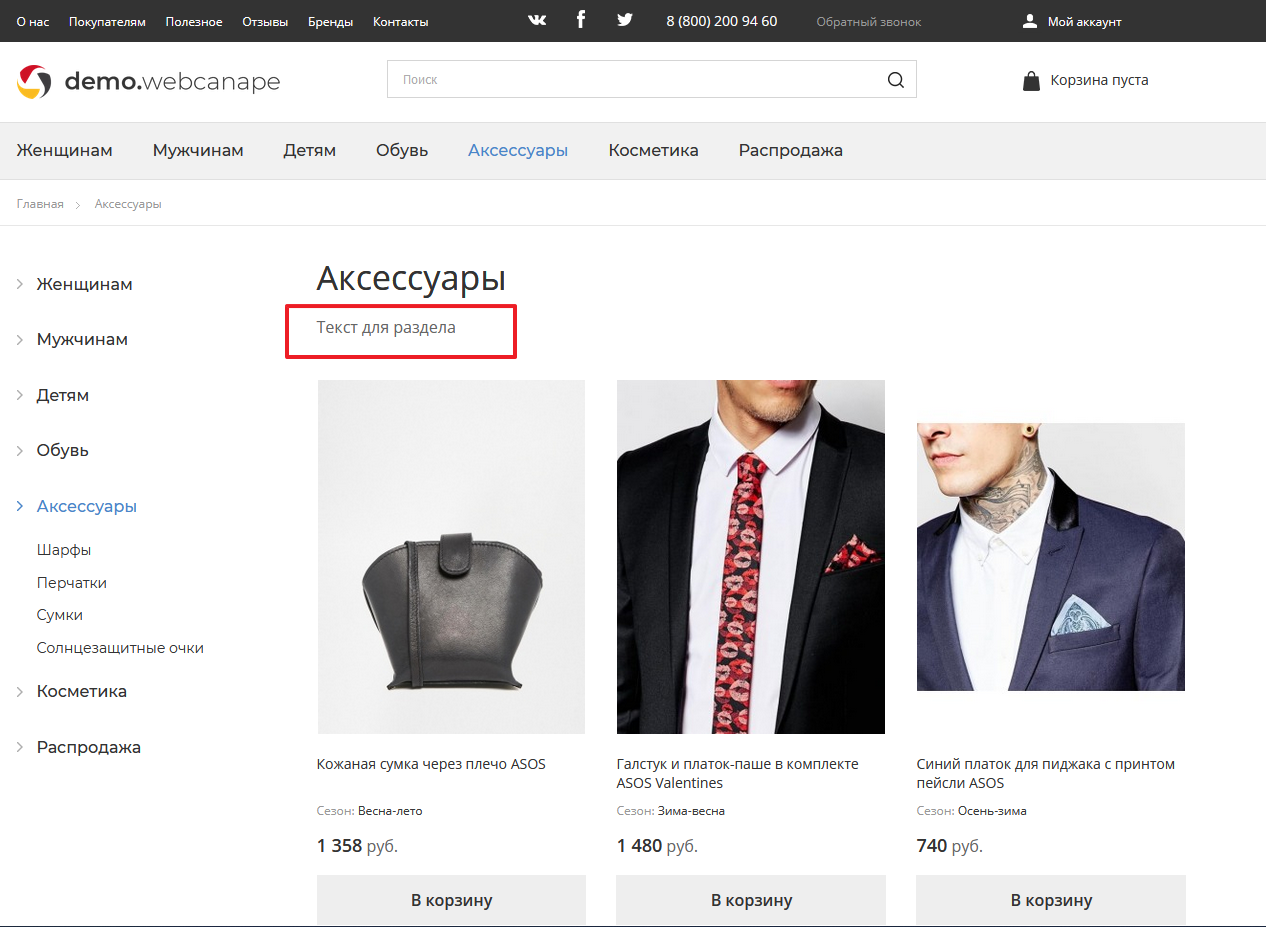Viewport: 1266px width, 927px height.
Task: Expand Женщинам sidebar chevron
Action: coord(20,285)
